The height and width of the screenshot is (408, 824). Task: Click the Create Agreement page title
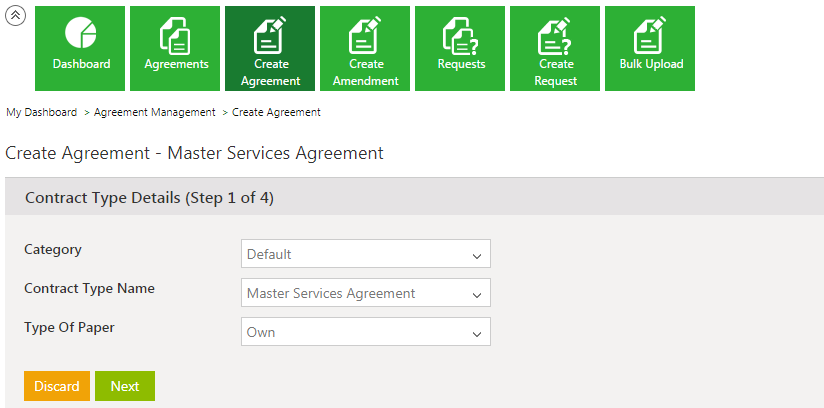point(194,154)
